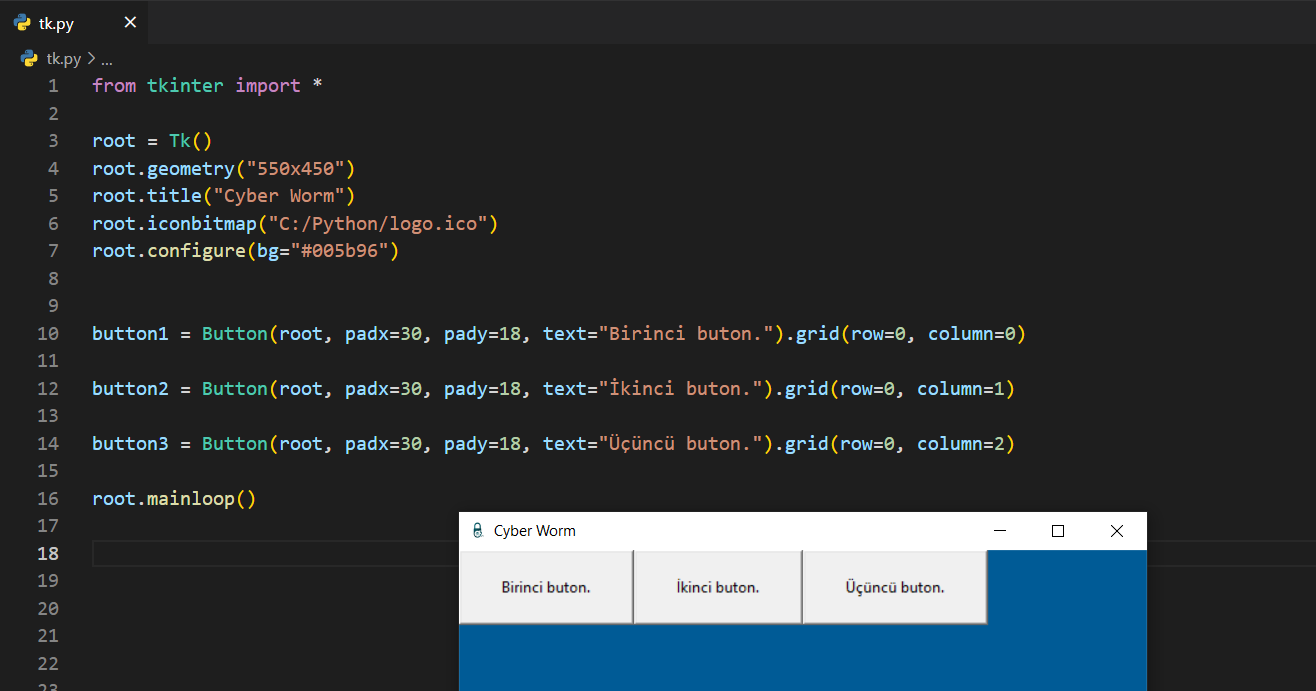This screenshot has width=1316, height=691.
Task: Click the Cyber Worm window logo icon
Action: (477, 531)
